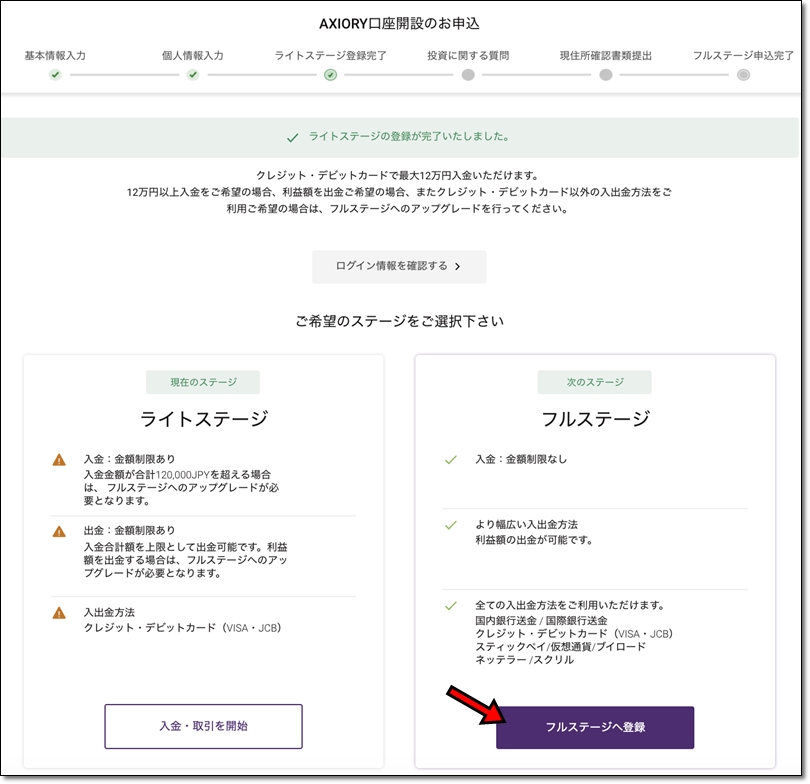Click the AXIORY口座開設のお申込 title
Screen dimensions: 810x784
(x=399, y=24)
